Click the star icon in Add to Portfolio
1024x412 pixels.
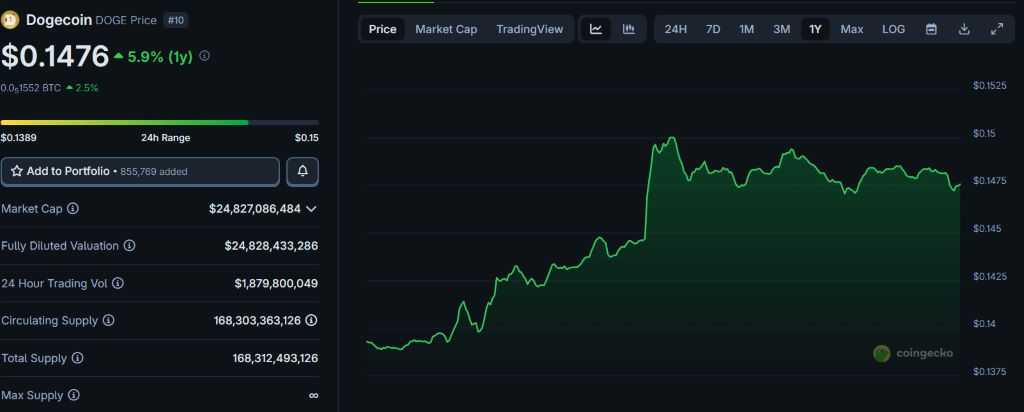pyautogui.click(x=17, y=171)
